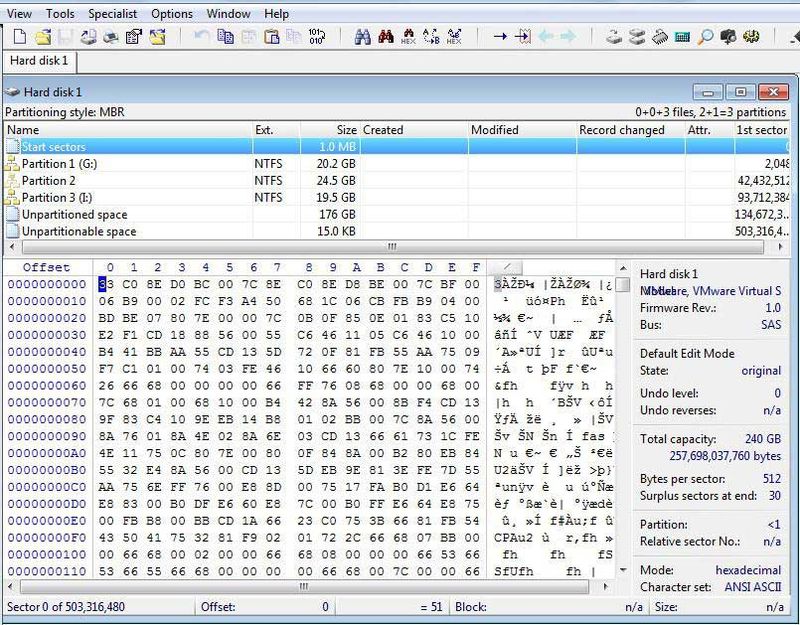This screenshot has width=800, height=625.
Task: Click the 'ANSI ASCII' character set value
Action: point(753,587)
